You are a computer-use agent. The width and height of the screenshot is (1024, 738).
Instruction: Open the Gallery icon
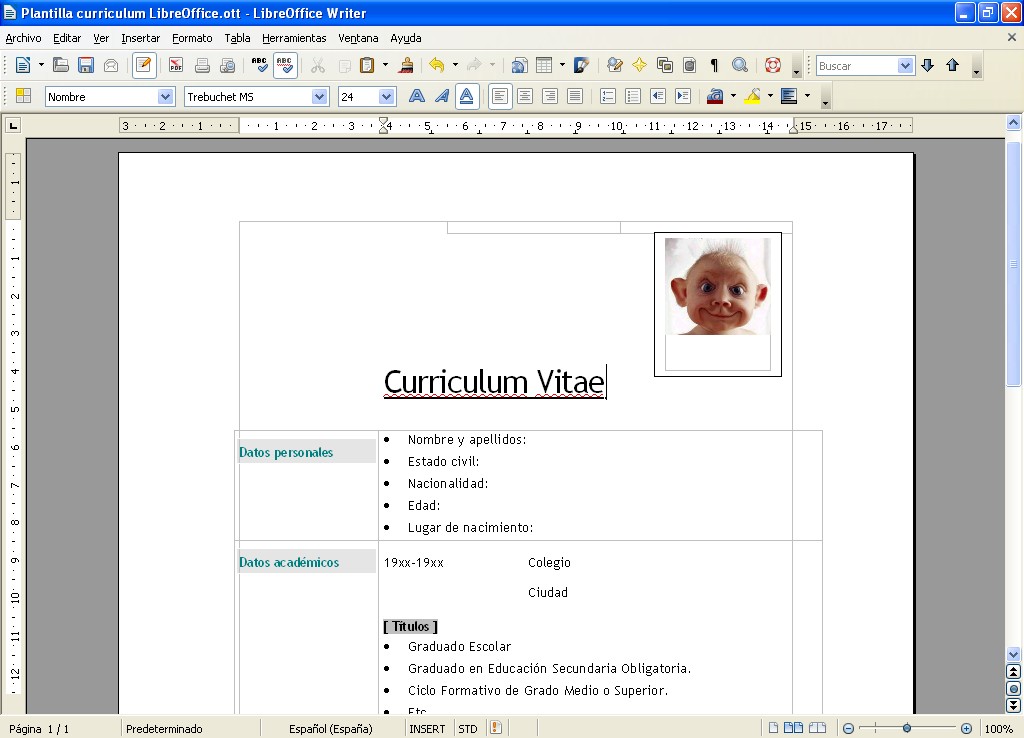coord(665,65)
